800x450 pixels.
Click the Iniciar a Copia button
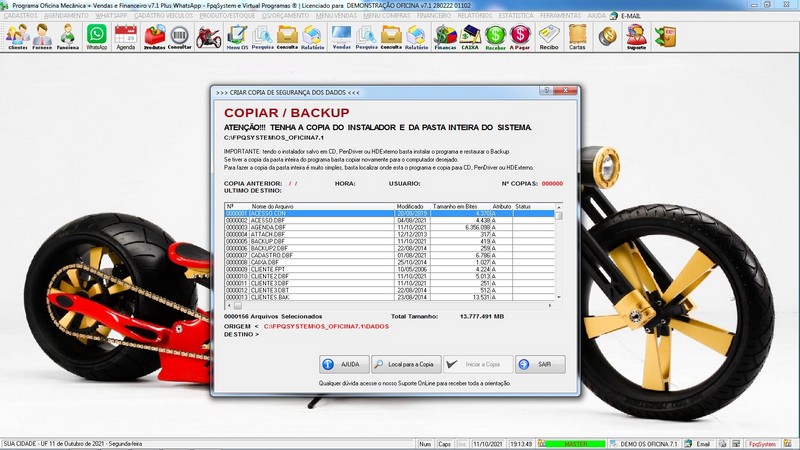pyautogui.click(x=478, y=364)
